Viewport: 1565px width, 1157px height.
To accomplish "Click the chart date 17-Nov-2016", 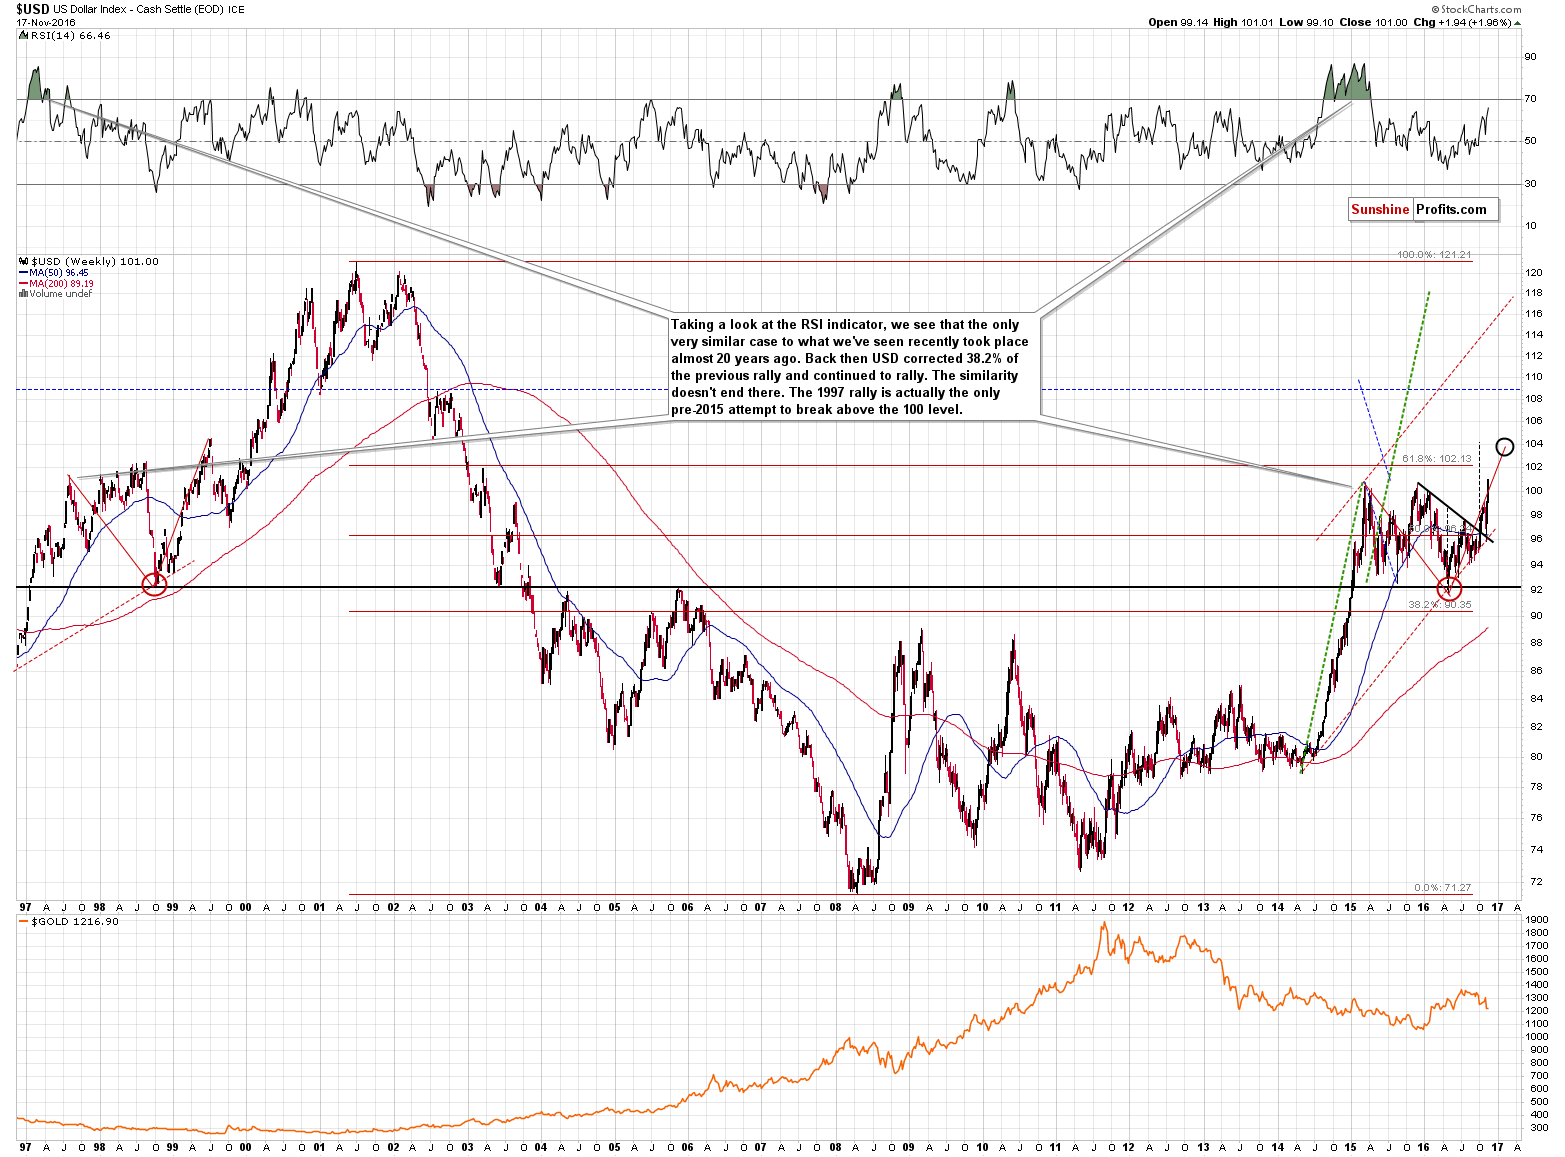I will pos(48,21).
